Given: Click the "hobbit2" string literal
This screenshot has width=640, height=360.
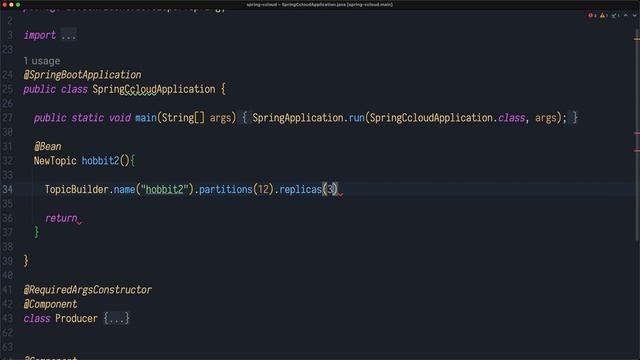Looking at the screenshot, I should point(165,189).
